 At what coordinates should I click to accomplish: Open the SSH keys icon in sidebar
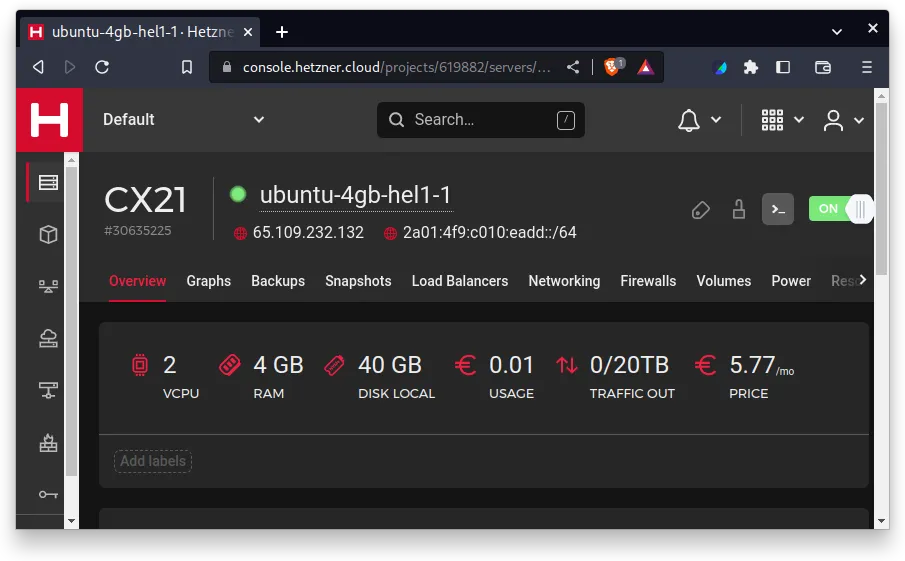click(x=48, y=494)
